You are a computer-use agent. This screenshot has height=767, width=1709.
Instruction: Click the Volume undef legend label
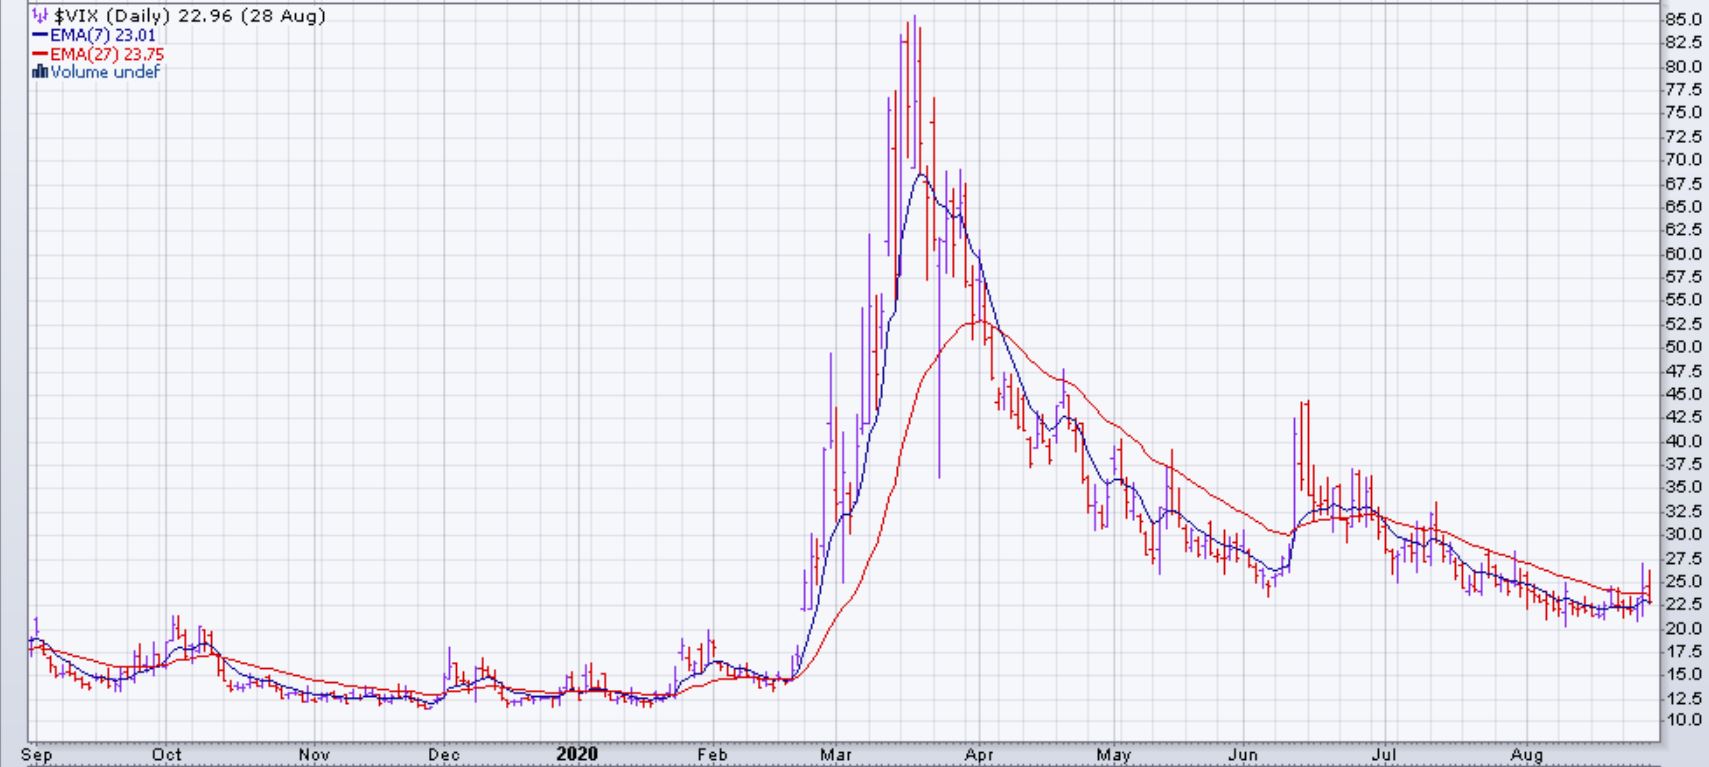pyautogui.click(x=105, y=72)
